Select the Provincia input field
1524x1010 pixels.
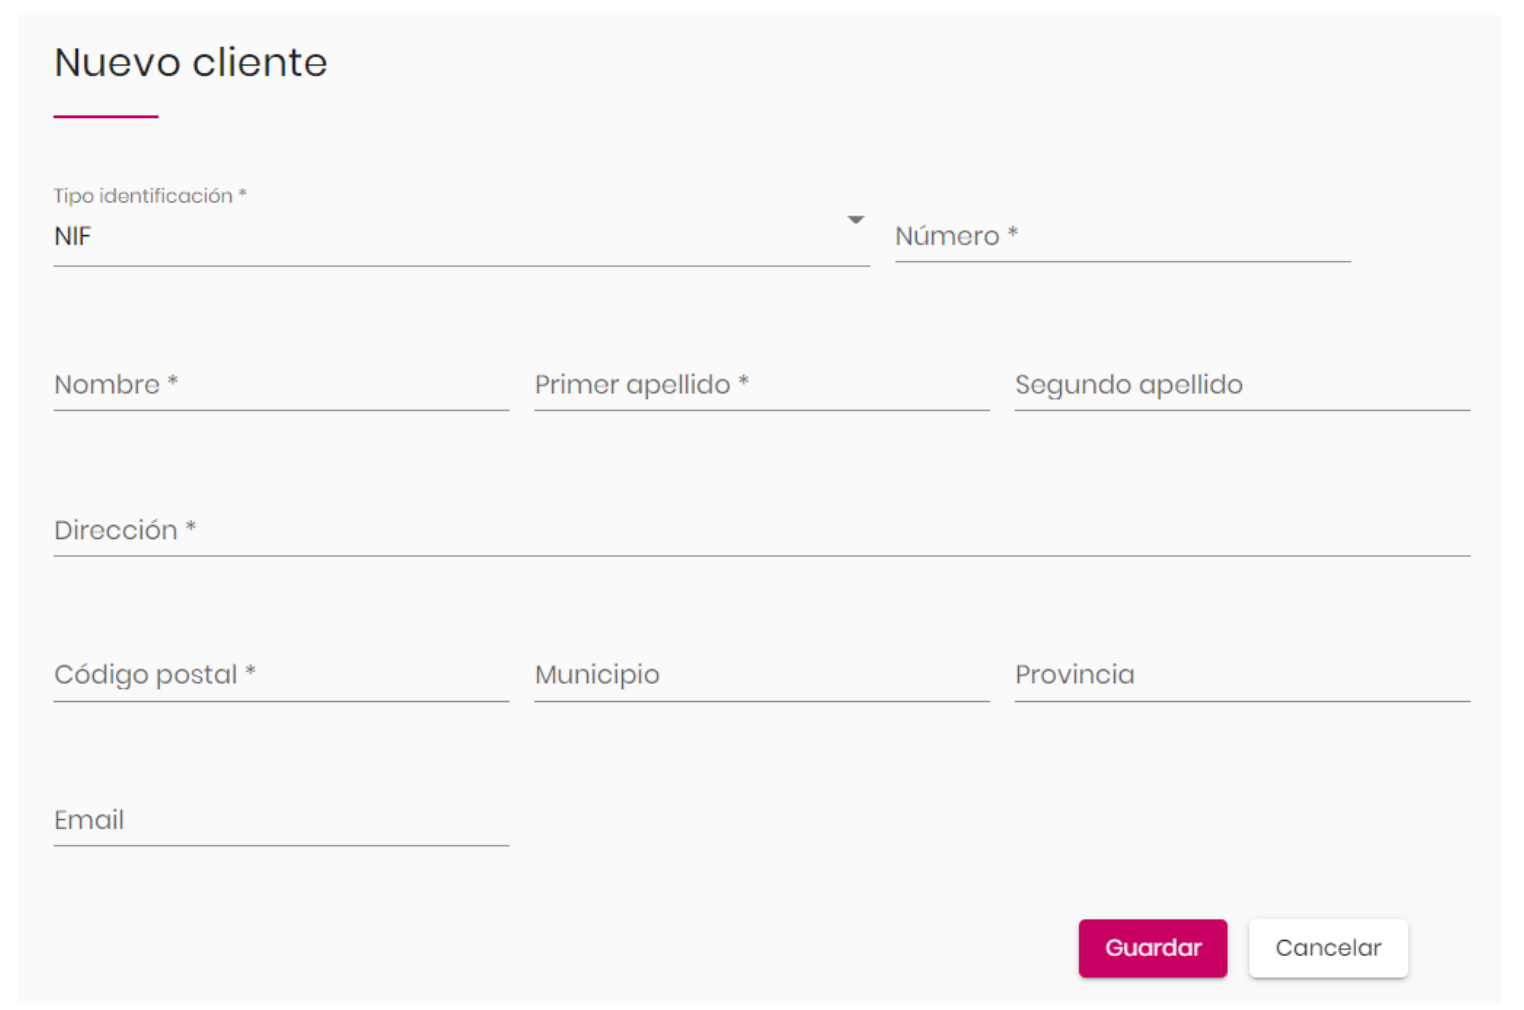(x=1242, y=675)
